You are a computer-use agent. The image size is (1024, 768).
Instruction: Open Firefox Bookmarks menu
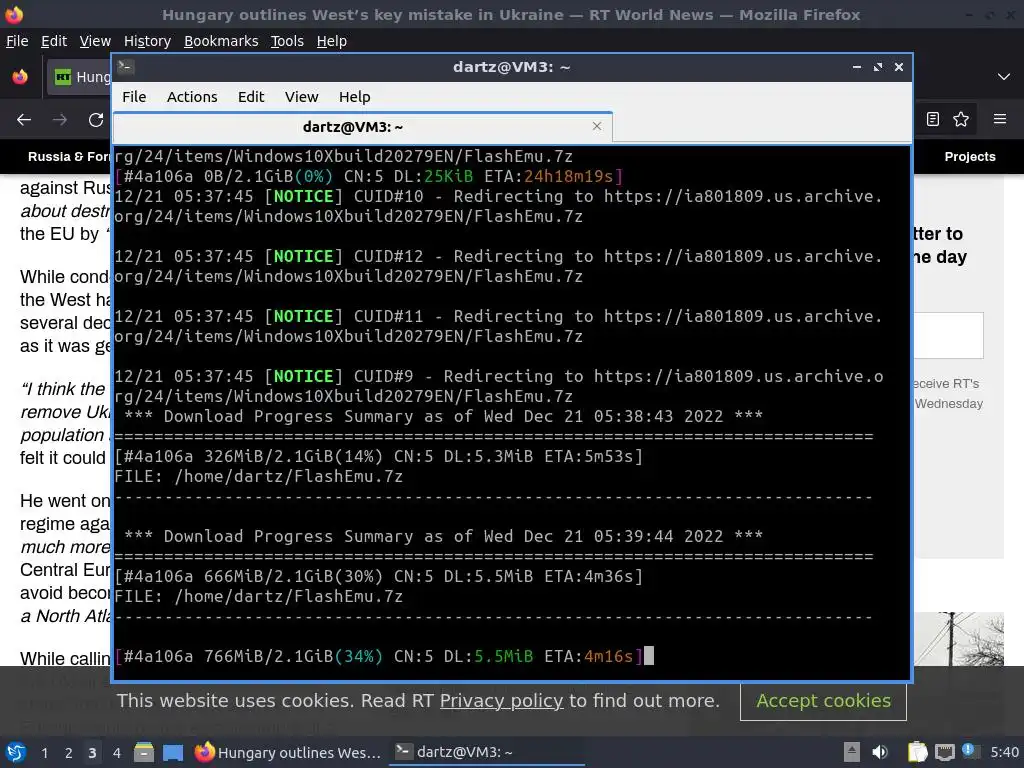pyautogui.click(x=221, y=40)
